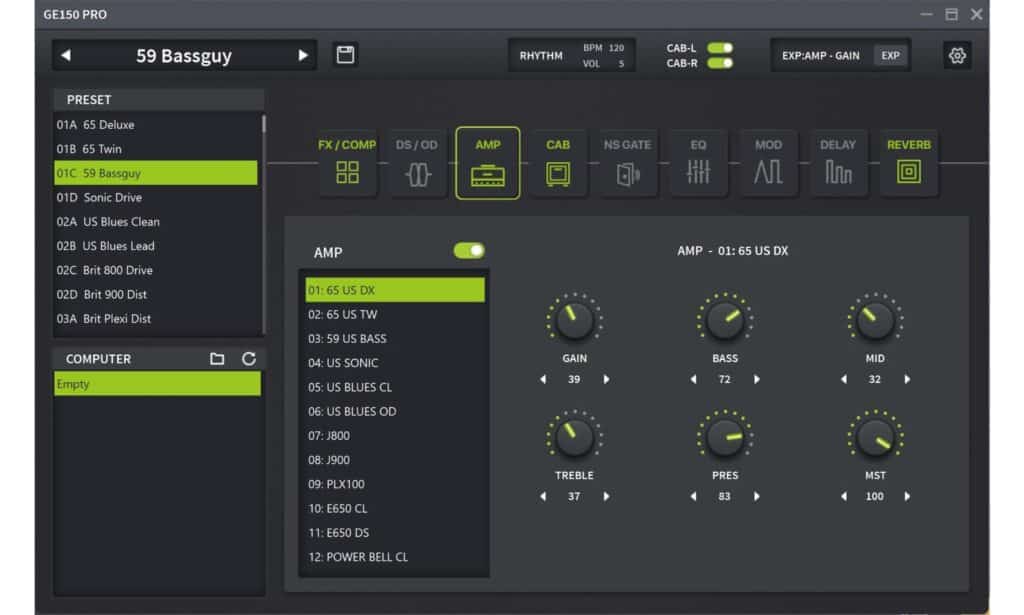Go to next preset with right arrow

[x=302, y=55]
